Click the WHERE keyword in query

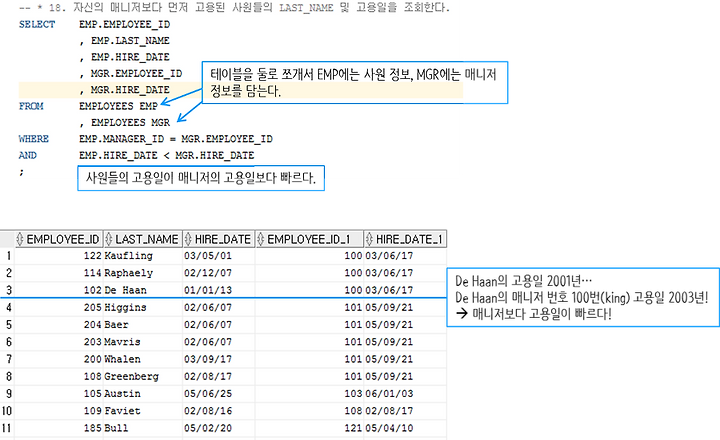tap(34, 139)
